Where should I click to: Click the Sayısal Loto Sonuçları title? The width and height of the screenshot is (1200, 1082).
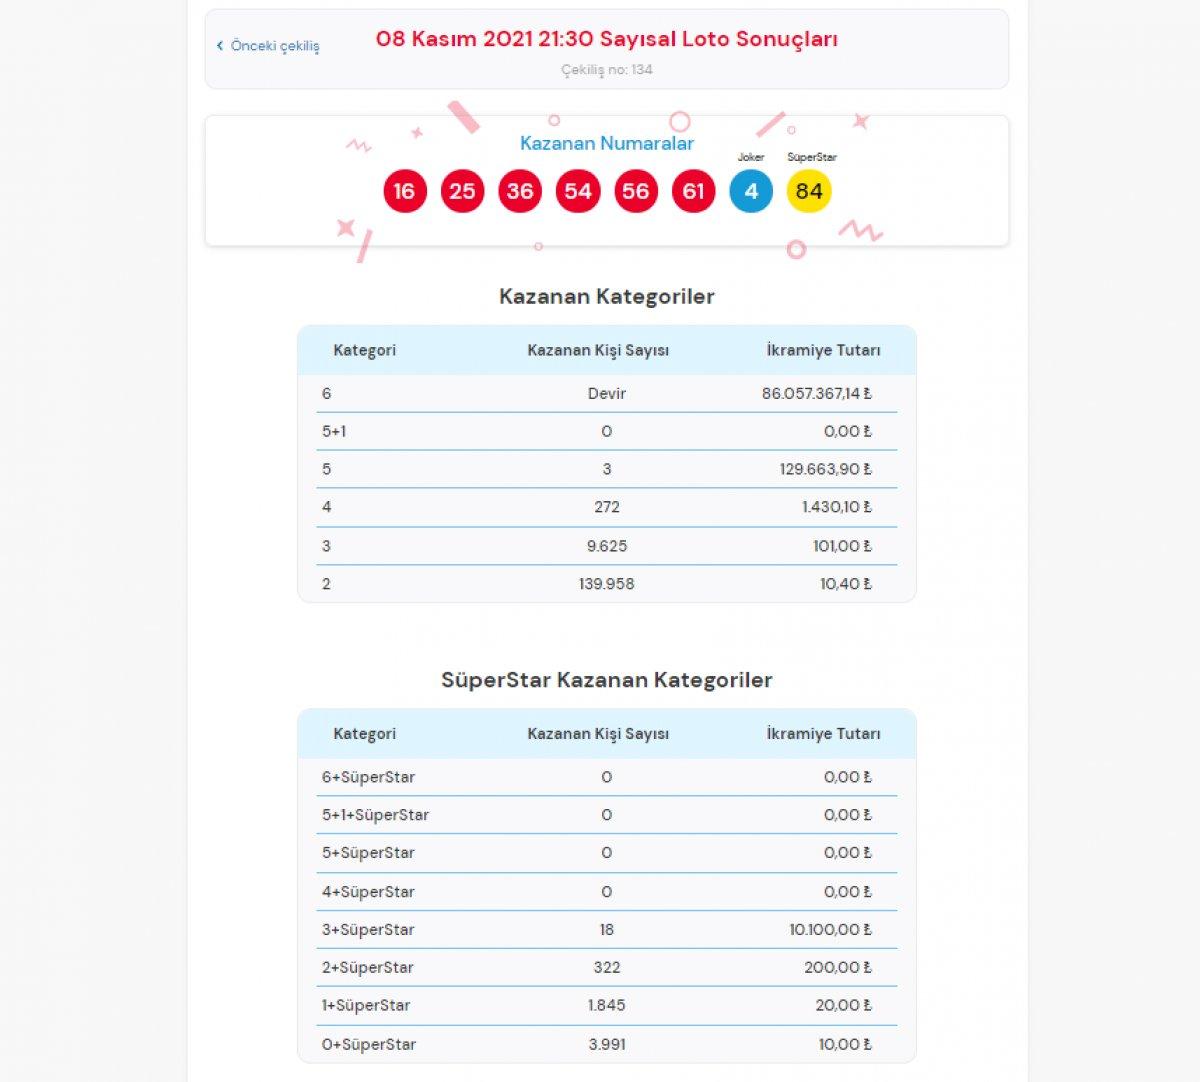pyautogui.click(x=606, y=39)
